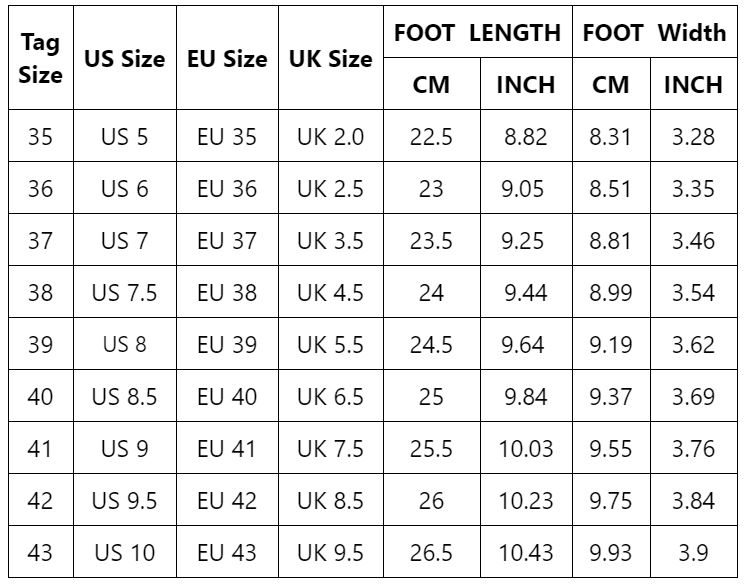Click the FOOT Width header cell
Screen dimensions: 749x585
[654, 33]
